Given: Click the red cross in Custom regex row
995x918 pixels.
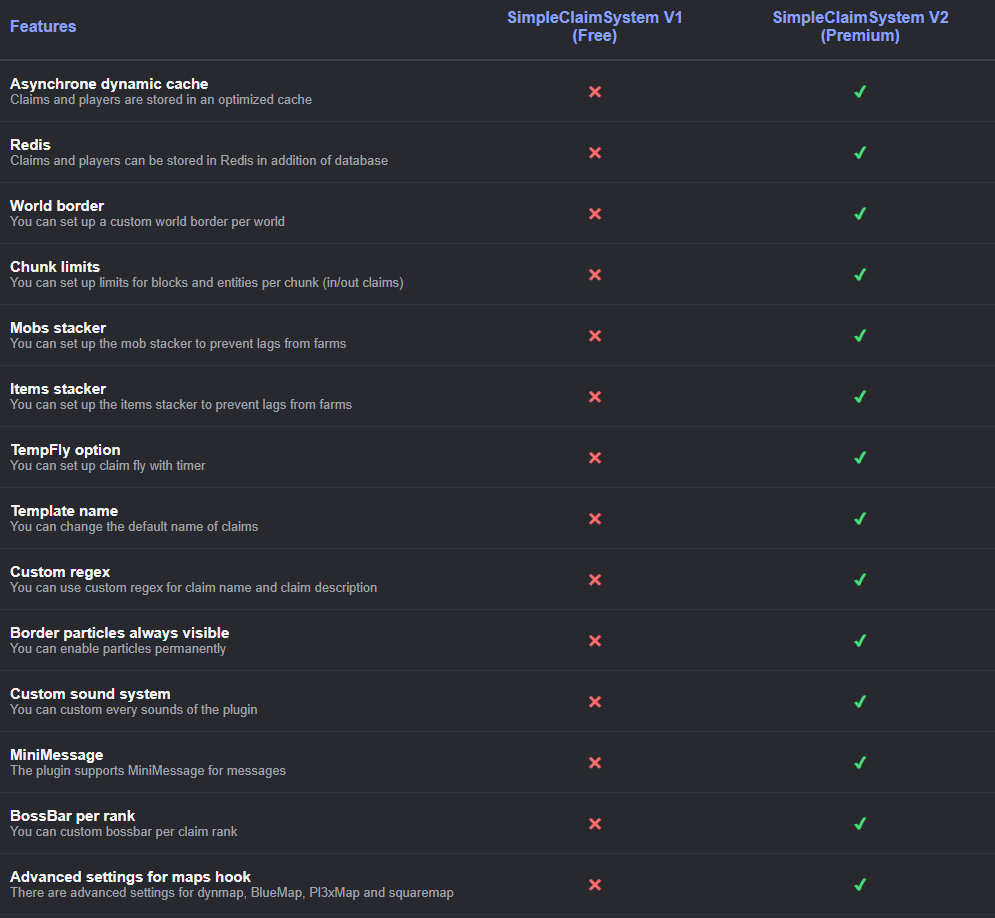Looking at the screenshot, I should click(595, 580).
